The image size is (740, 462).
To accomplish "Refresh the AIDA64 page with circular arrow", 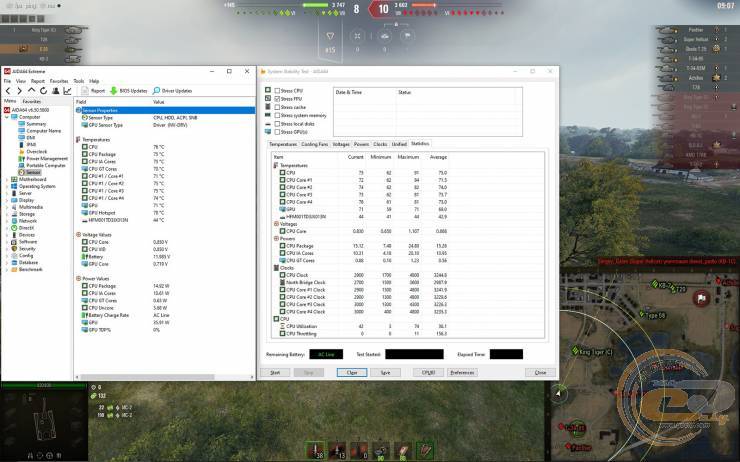I will [x=43, y=91].
